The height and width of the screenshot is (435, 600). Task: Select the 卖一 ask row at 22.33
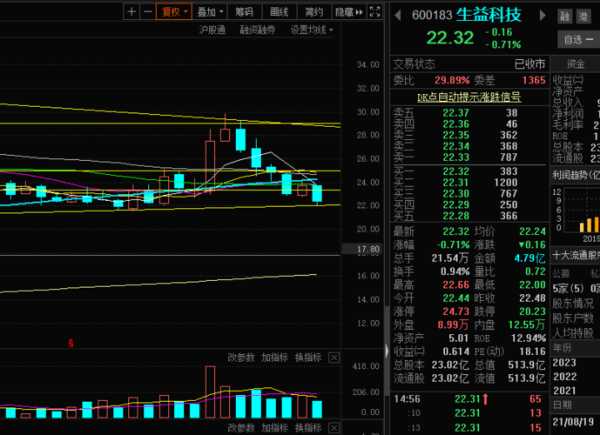[x=469, y=157]
